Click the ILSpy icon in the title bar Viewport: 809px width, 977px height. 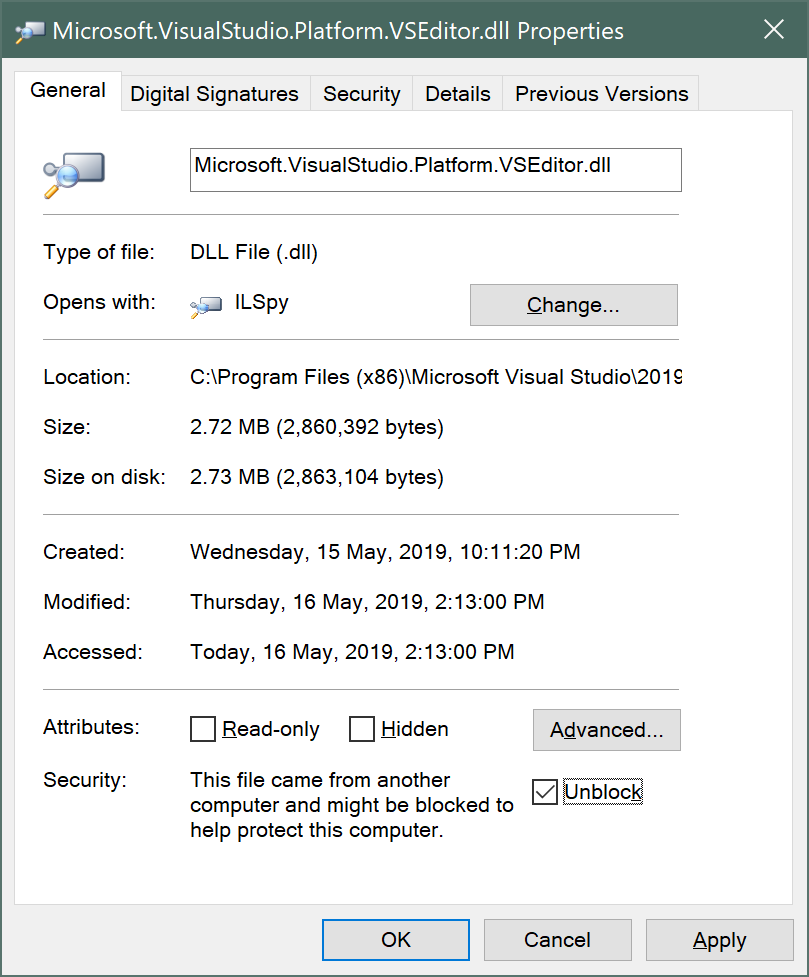30,31
